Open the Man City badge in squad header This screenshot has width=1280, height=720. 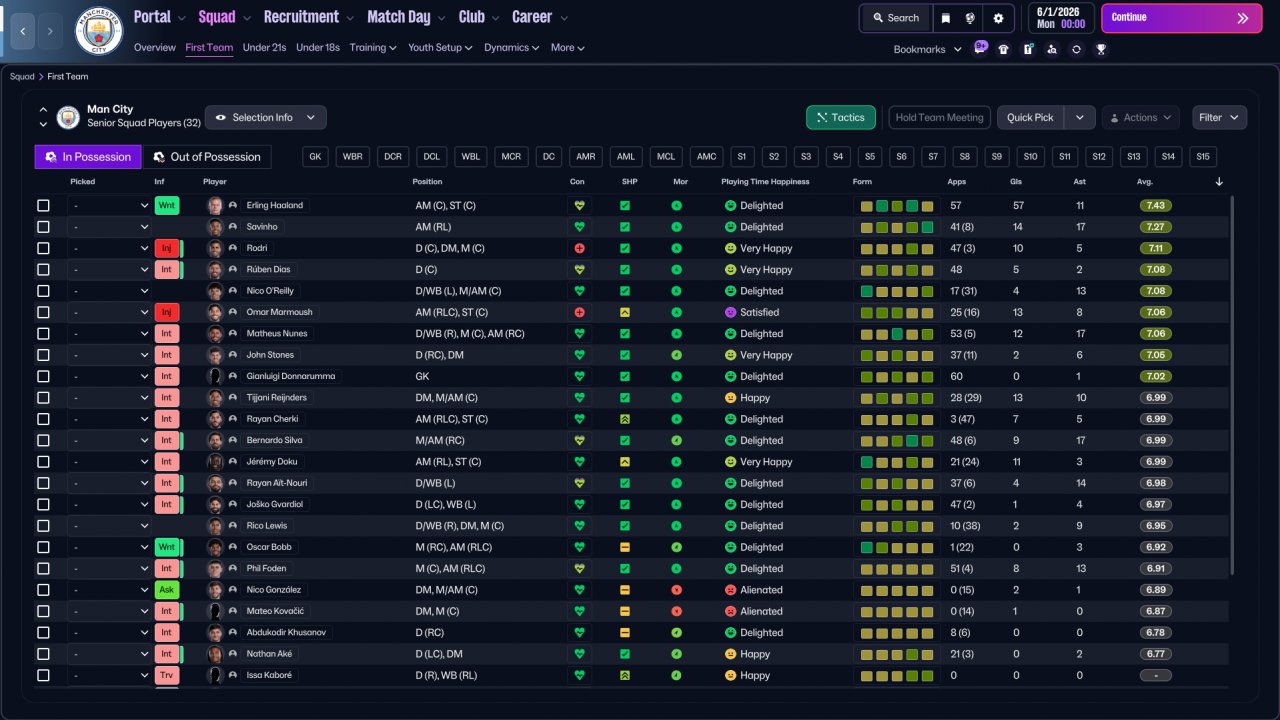coord(68,117)
